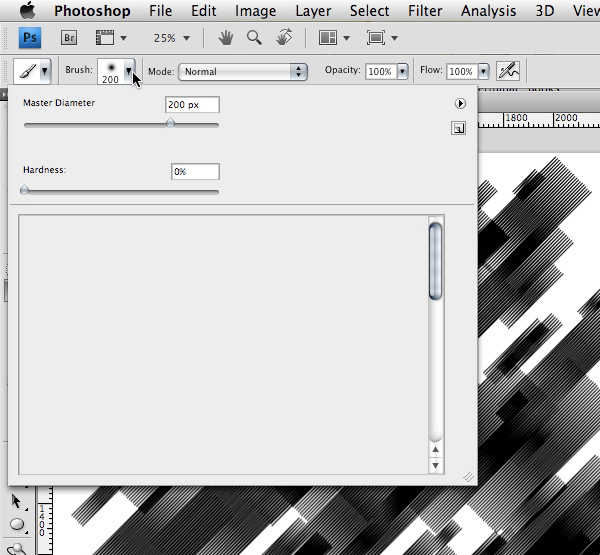
Task: Open the Brush tool preset picker
Action: 32,71
